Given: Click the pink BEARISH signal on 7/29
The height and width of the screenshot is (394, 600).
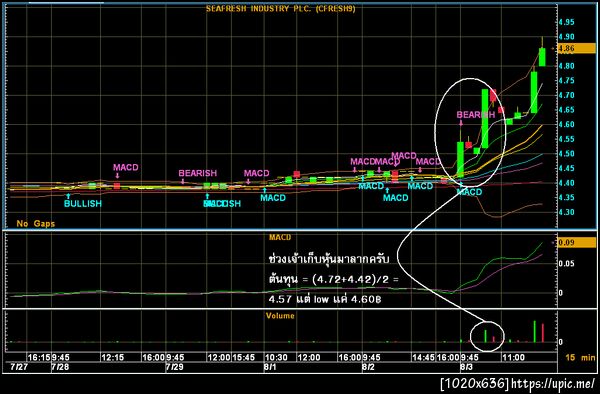Looking at the screenshot, I should click(198, 173).
